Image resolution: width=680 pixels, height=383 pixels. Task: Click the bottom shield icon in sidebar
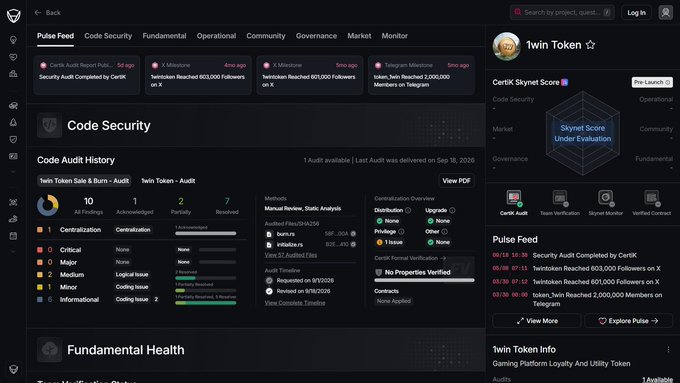[13, 369]
